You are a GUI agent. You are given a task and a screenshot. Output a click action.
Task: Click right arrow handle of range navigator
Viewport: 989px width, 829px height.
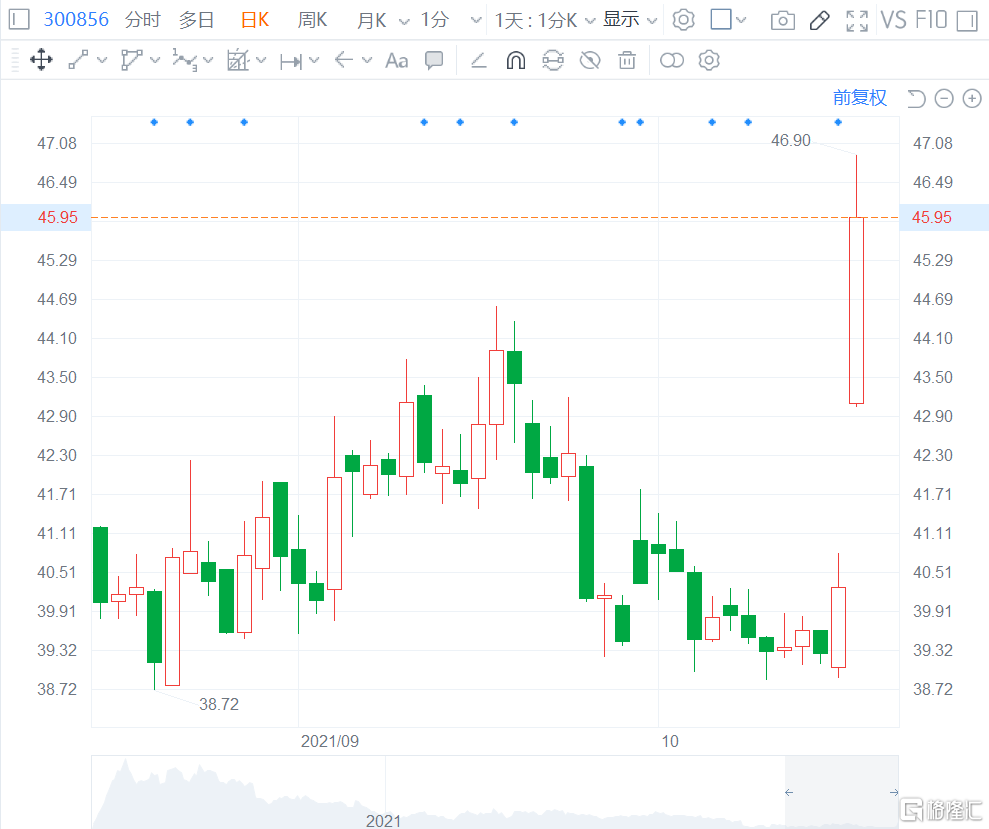[894, 792]
